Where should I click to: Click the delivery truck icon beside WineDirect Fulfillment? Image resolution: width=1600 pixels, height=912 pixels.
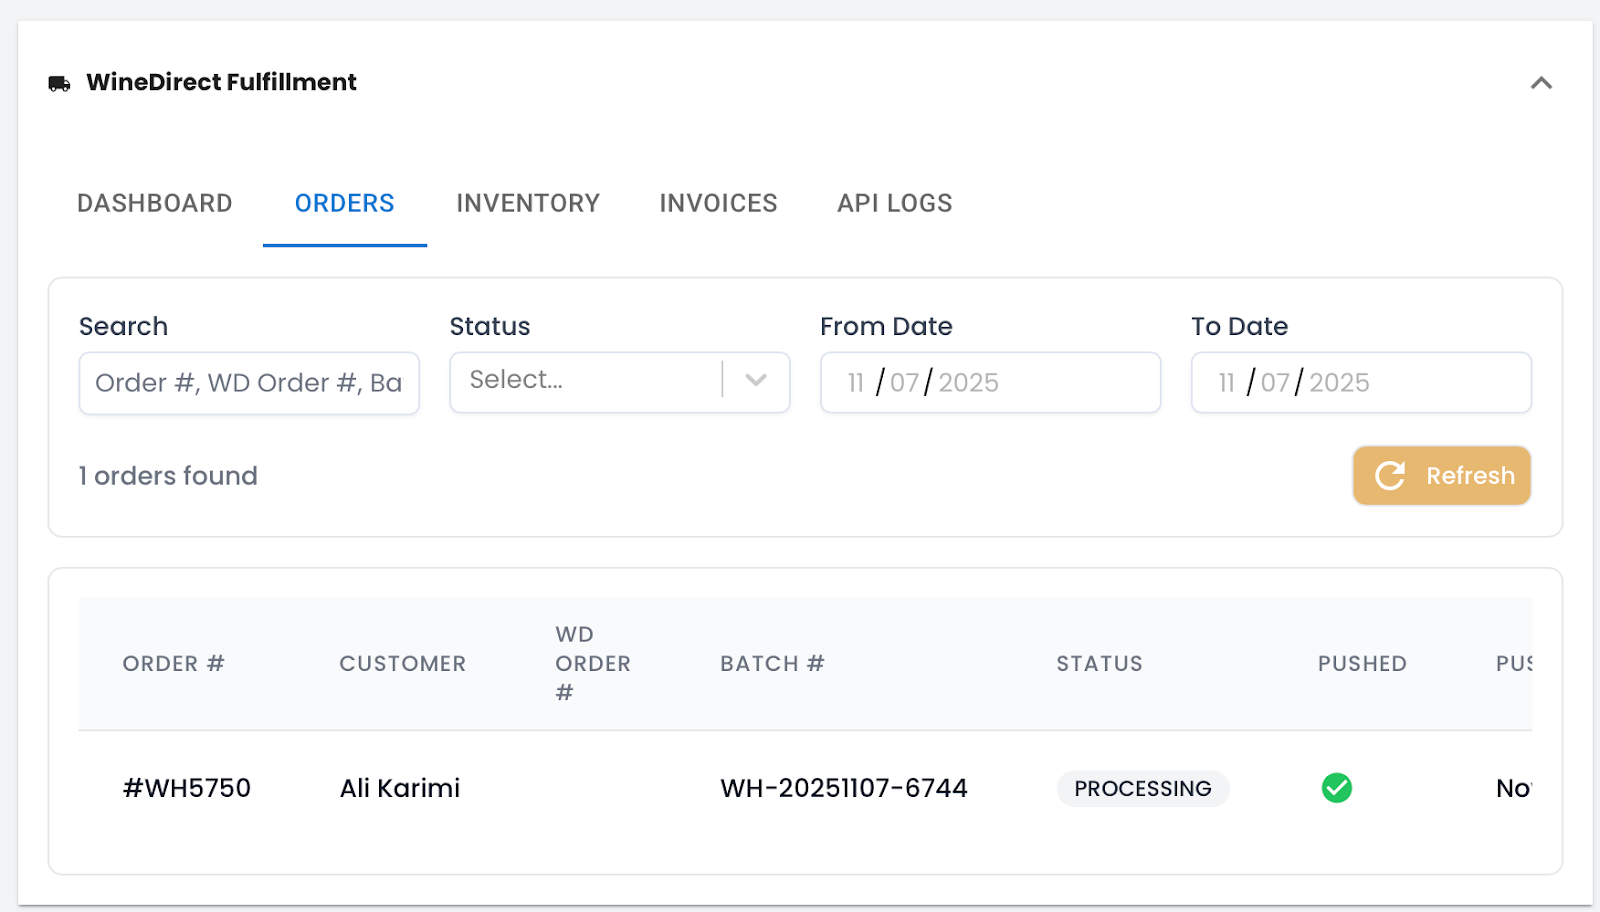click(x=59, y=83)
